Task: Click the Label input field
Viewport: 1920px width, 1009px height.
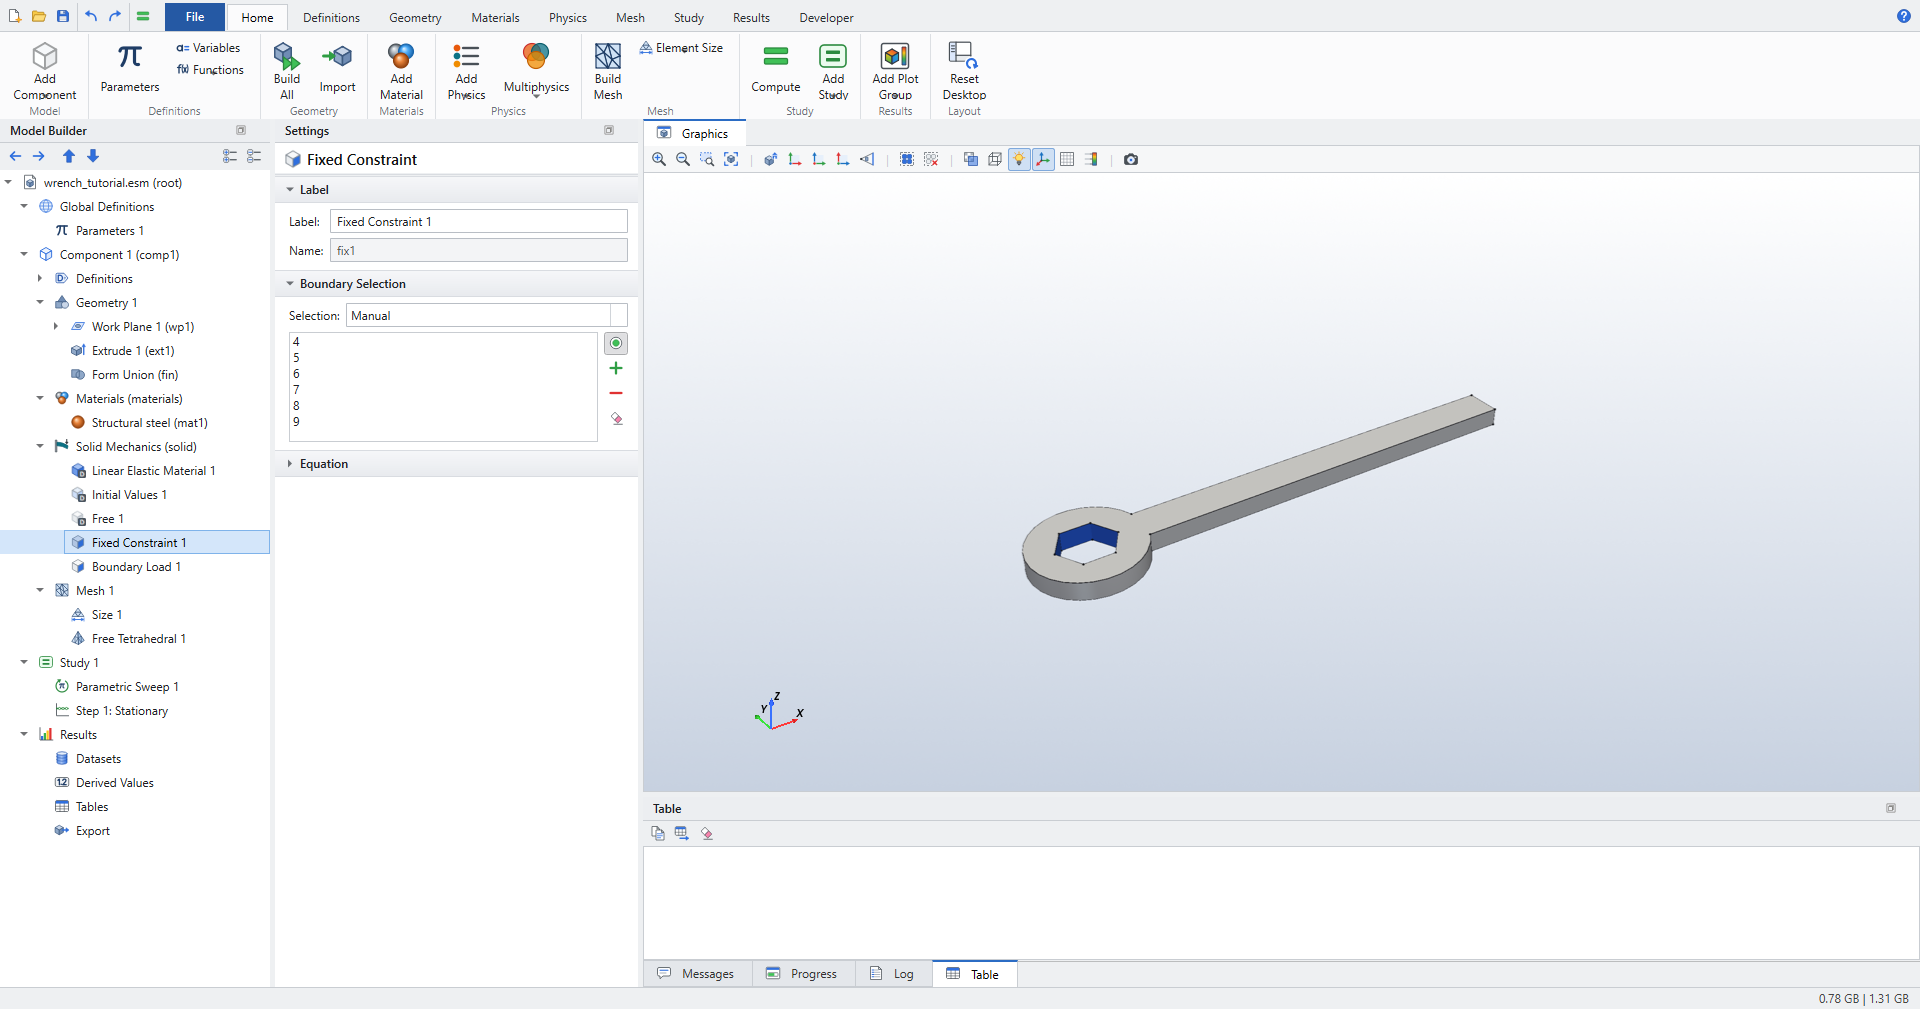Action: (x=479, y=222)
